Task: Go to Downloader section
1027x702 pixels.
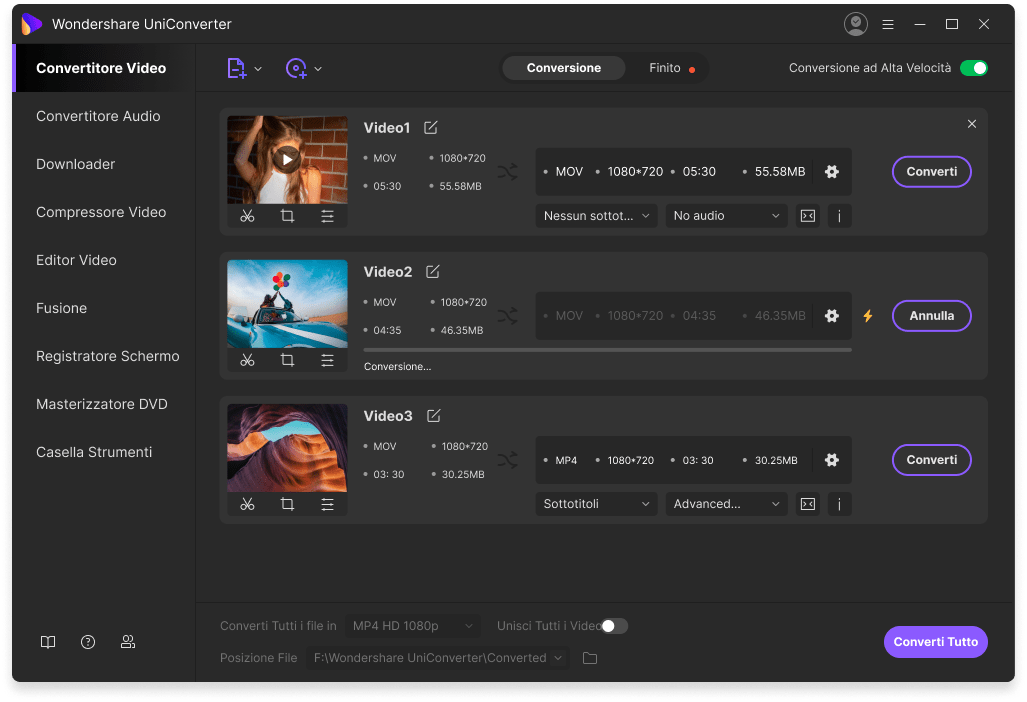Action: [75, 164]
